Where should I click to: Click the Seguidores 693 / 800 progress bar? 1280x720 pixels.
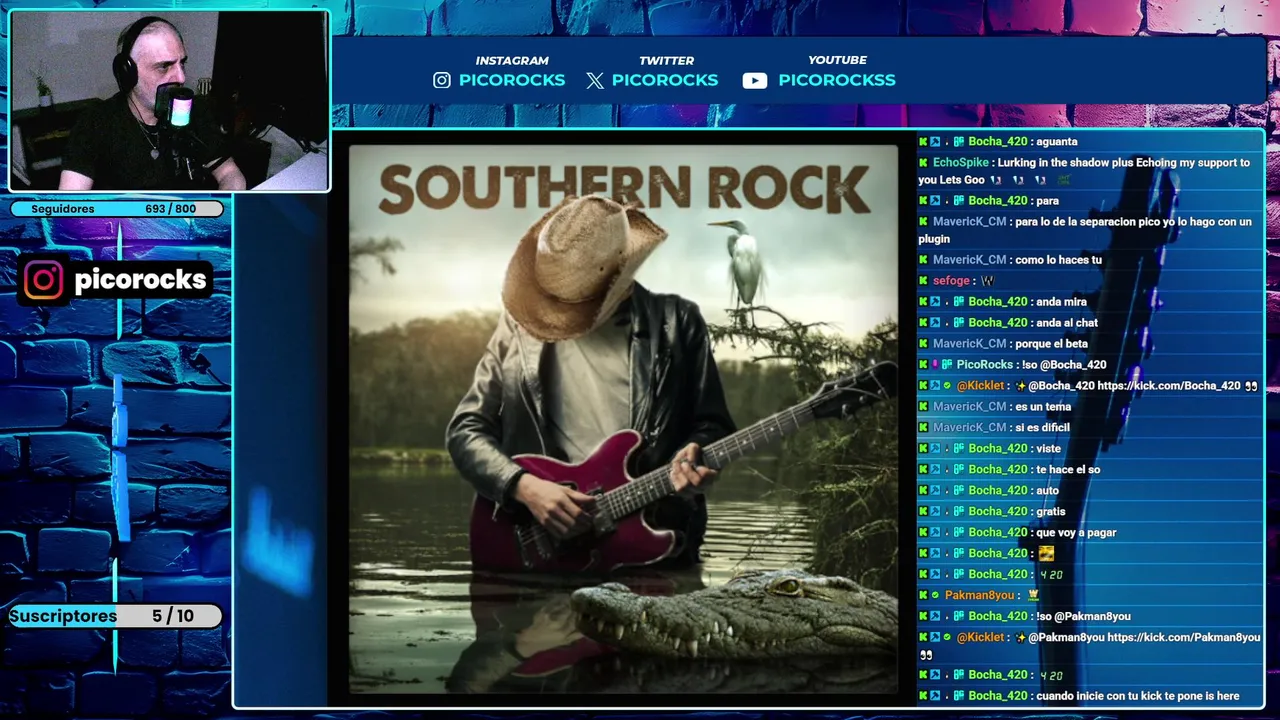pos(117,209)
